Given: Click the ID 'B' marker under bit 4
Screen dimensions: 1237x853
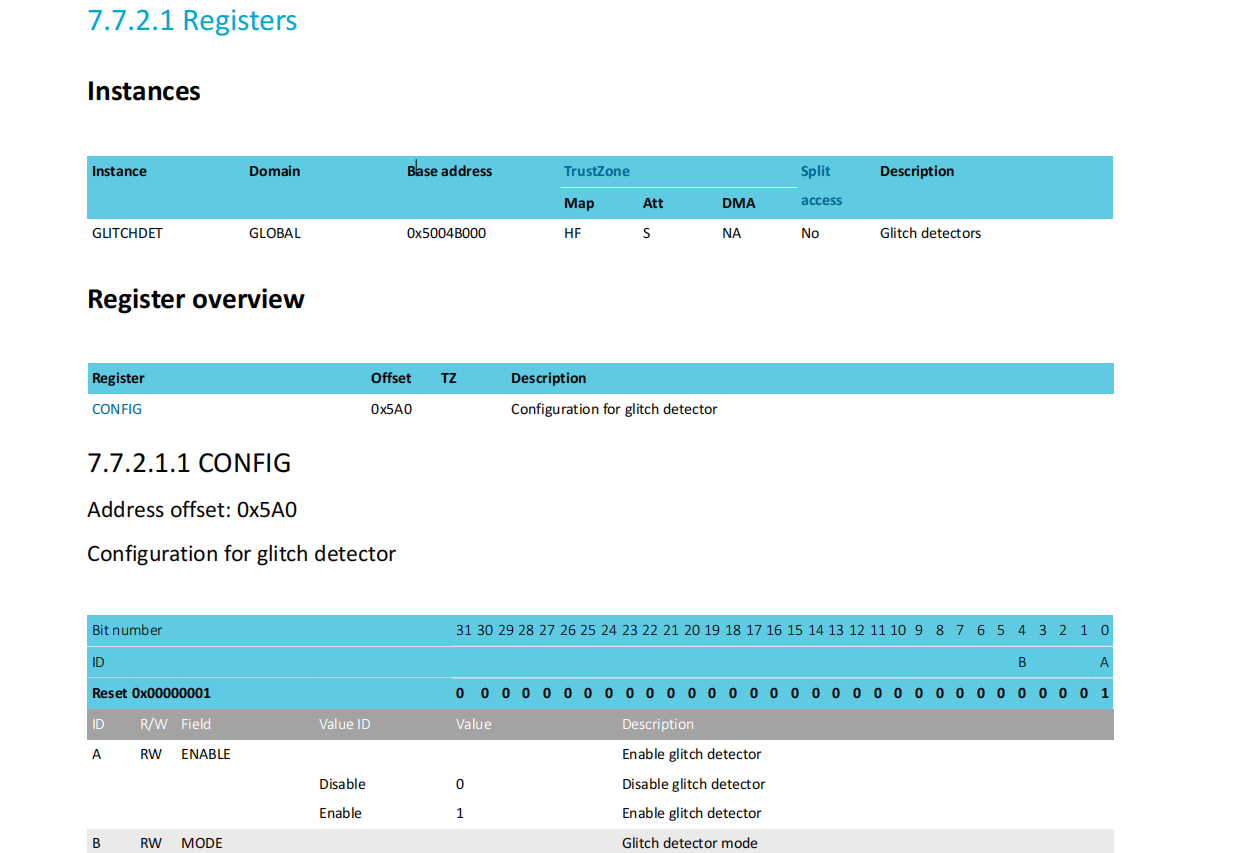Looking at the screenshot, I should click(1022, 662).
